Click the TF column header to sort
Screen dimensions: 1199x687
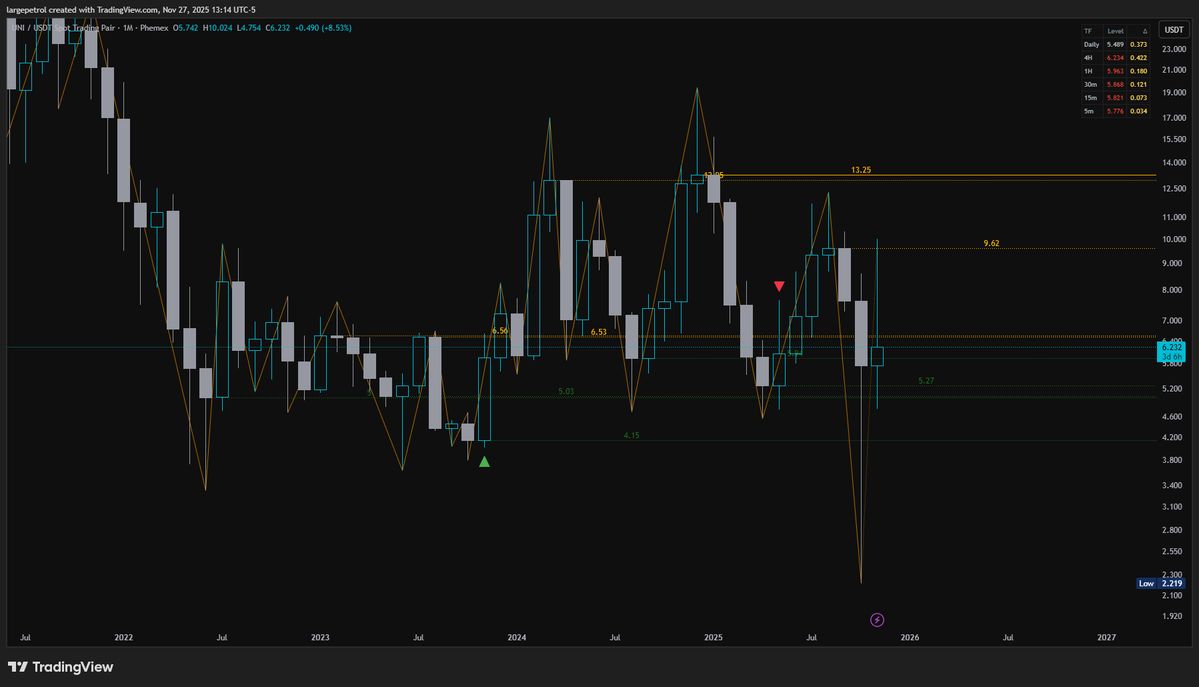[1090, 31]
